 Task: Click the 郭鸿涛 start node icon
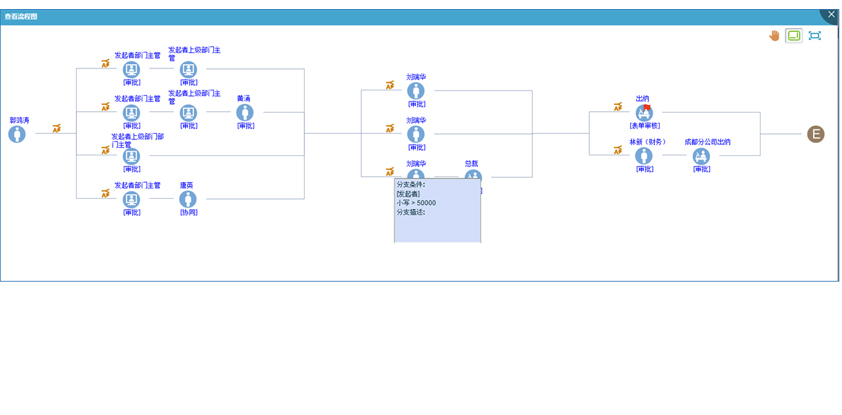coord(17,134)
